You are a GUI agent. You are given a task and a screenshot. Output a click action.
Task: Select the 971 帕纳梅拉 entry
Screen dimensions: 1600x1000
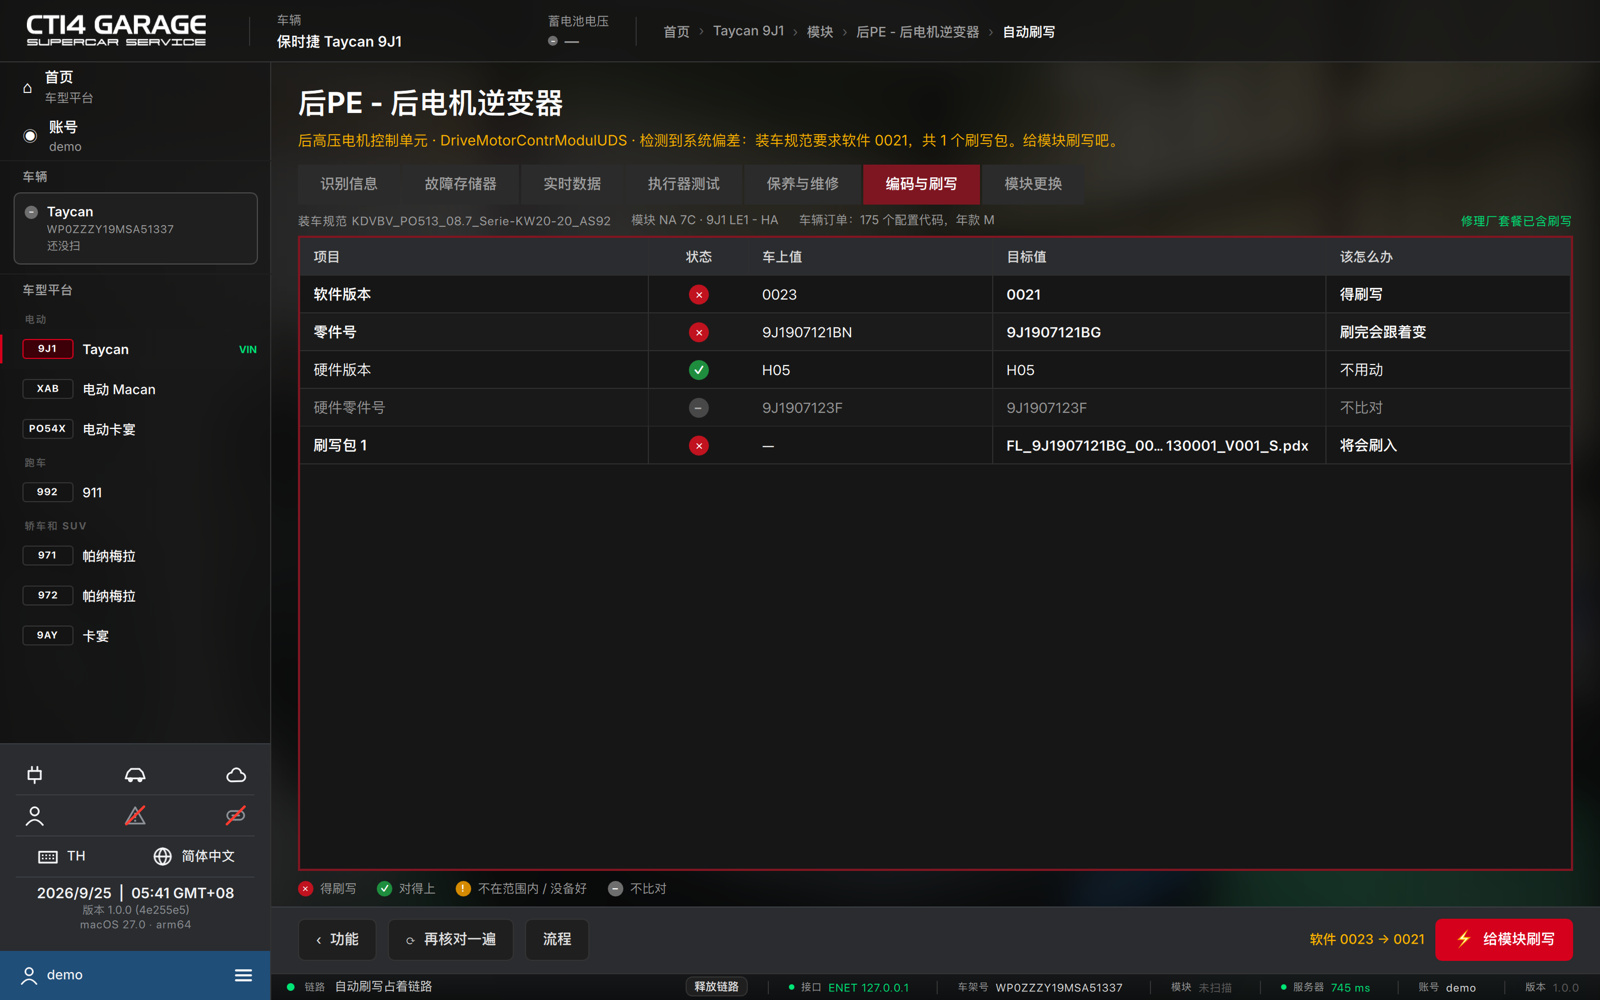click(135, 556)
